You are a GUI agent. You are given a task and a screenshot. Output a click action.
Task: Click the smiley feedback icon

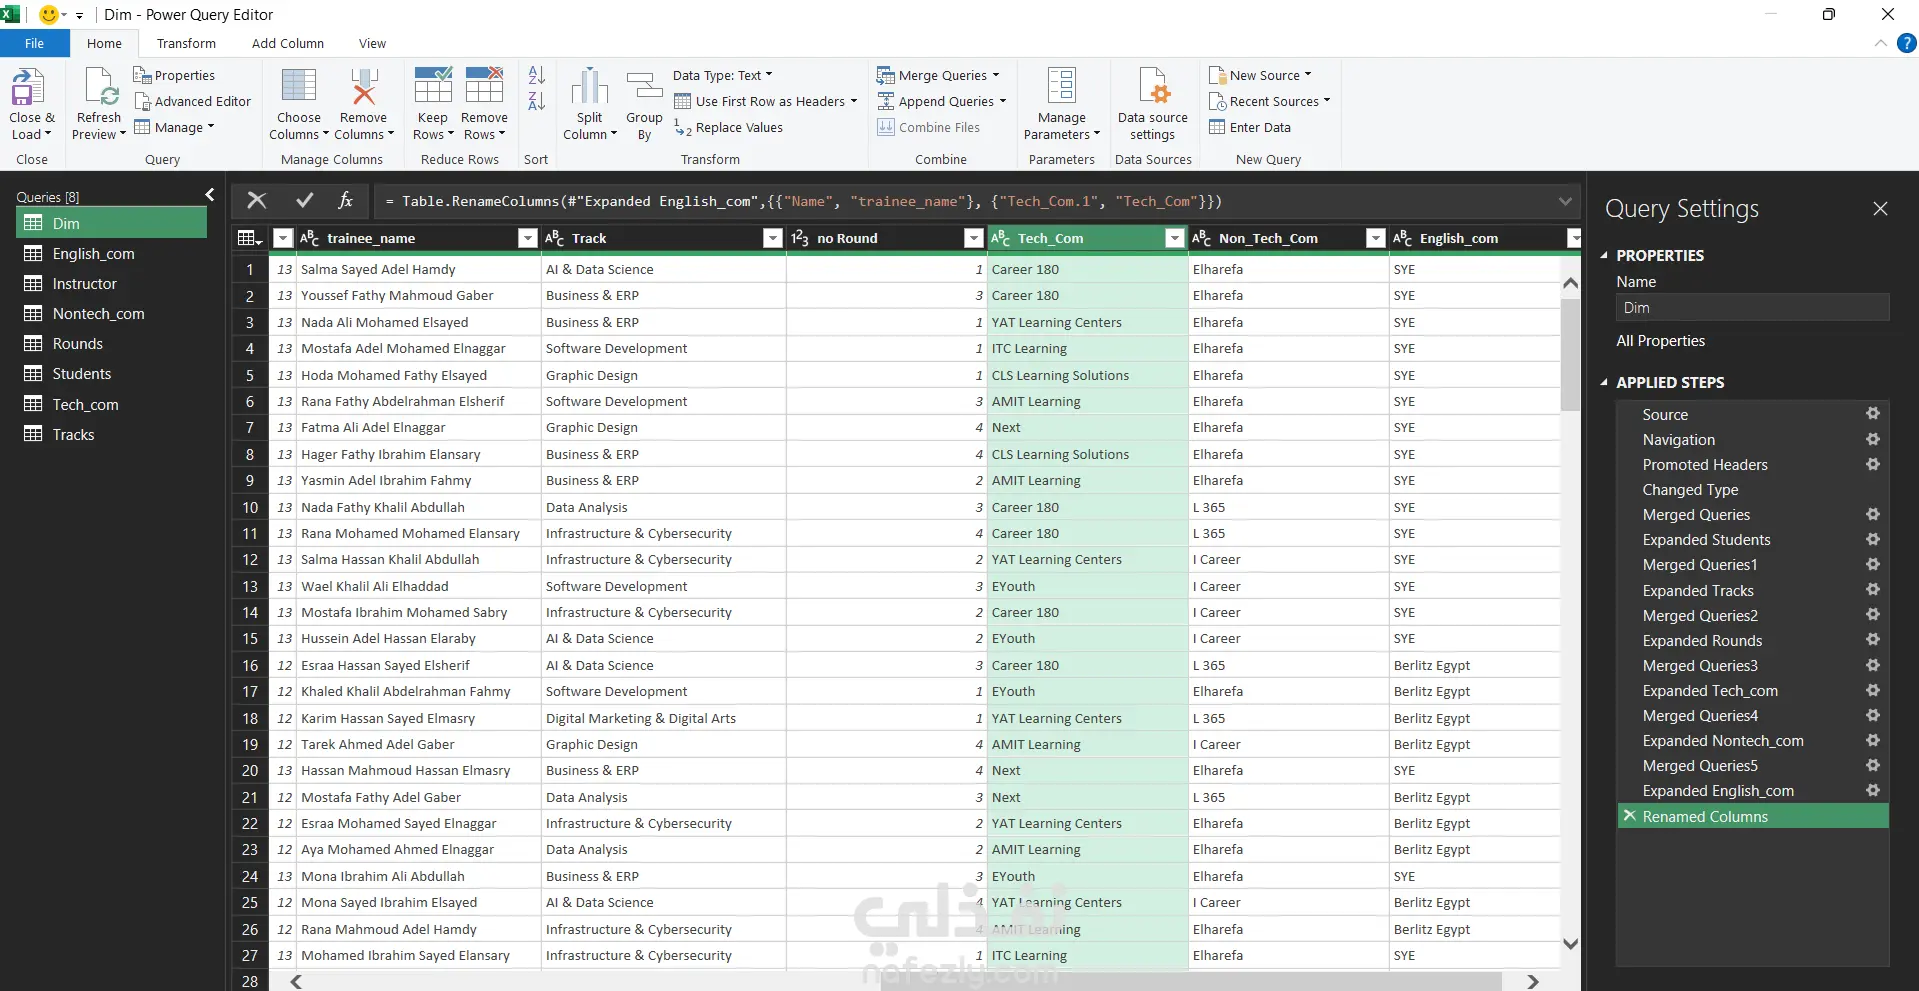[x=48, y=15]
